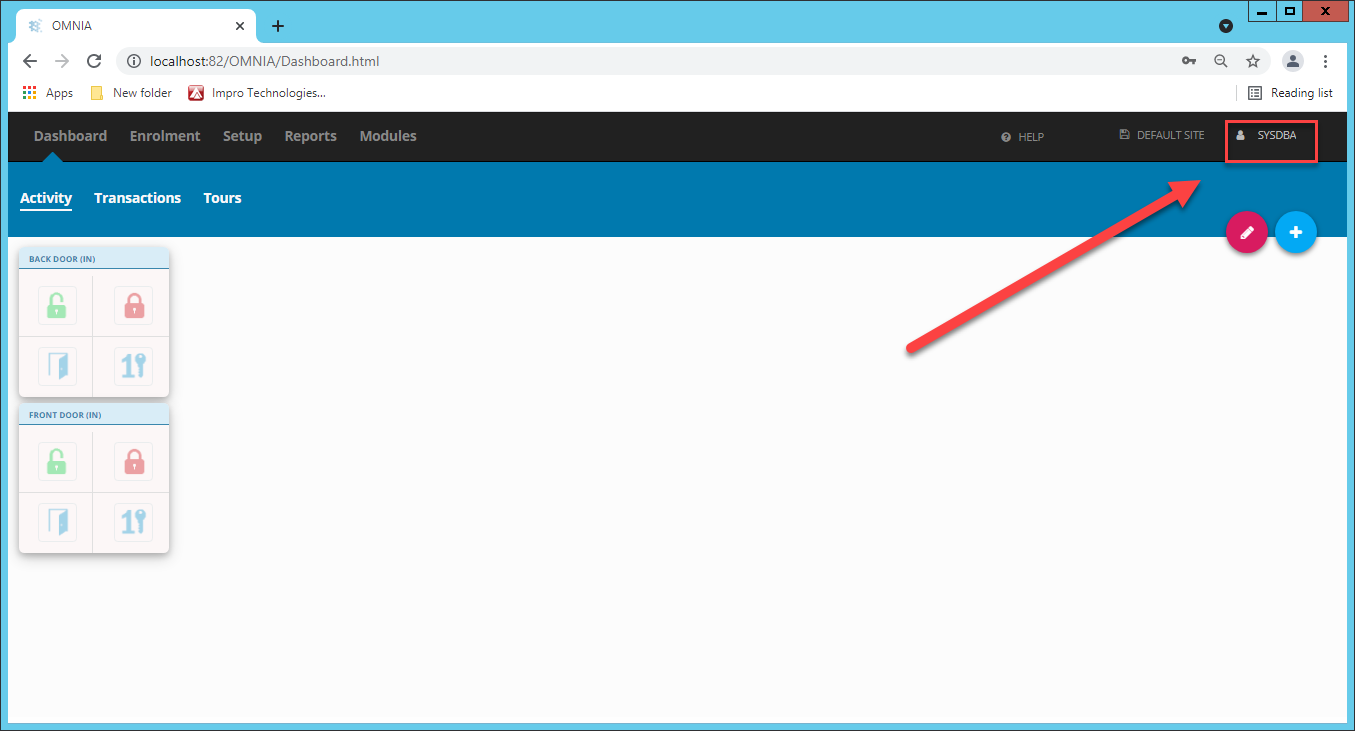Screen dimensions: 1355x731
Task: Reload the Dashboard page
Action: pyautogui.click(x=94, y=61)
